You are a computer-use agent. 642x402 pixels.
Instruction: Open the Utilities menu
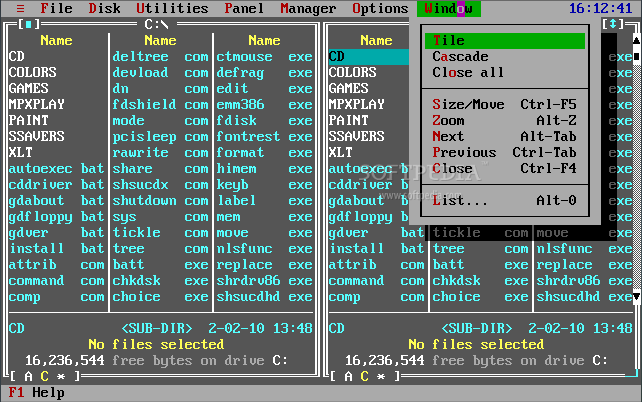(x=172, y=8)
